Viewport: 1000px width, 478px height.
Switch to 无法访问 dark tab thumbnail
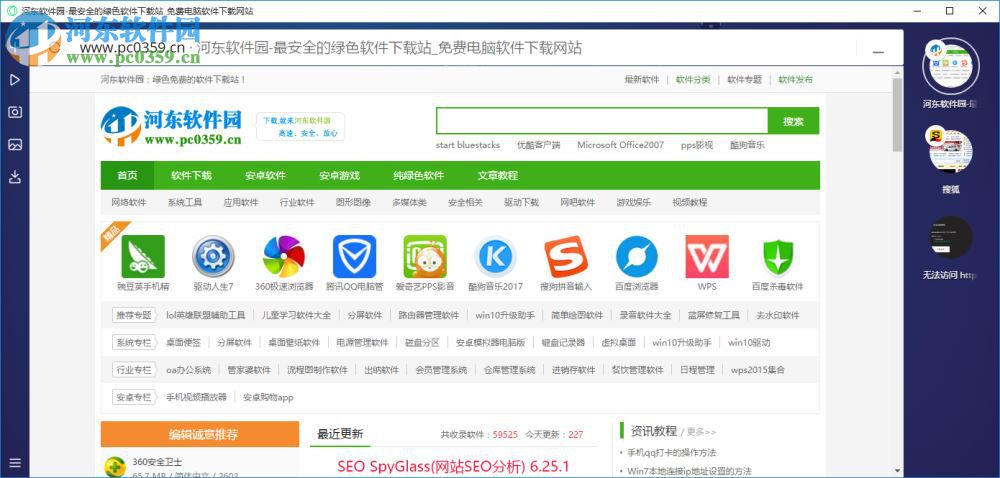coord(950,237)
